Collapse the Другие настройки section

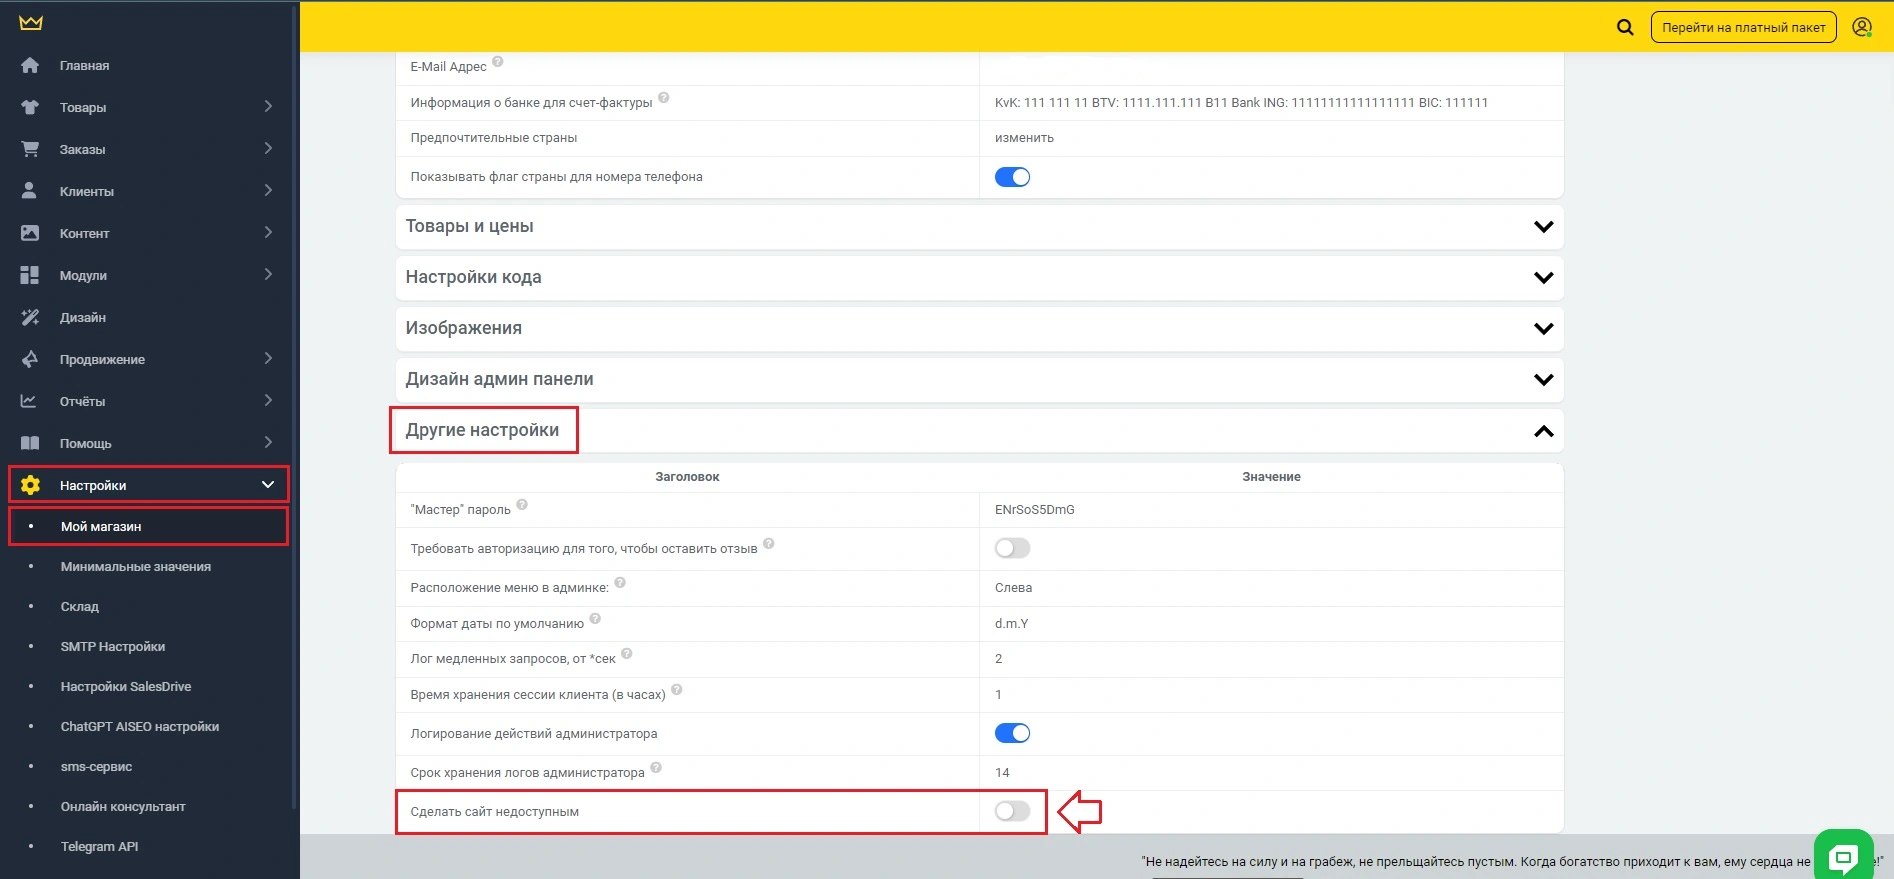(1543, 431)
